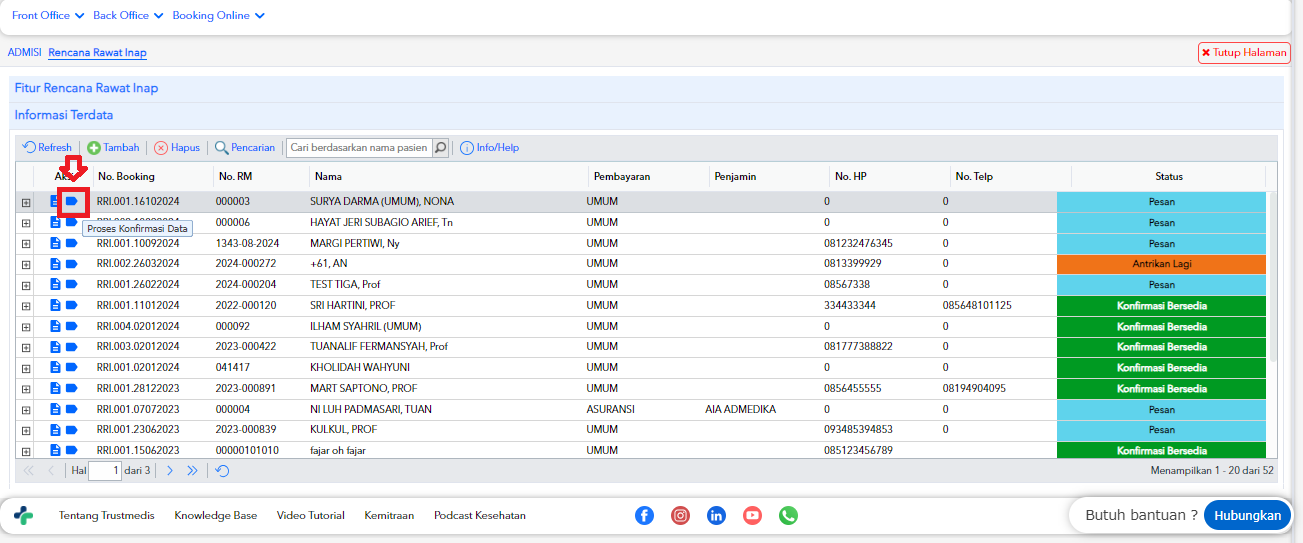The image size is (1303, 543).
Task: Open the Video Tutorial link
Action: [x=311, y=516]
